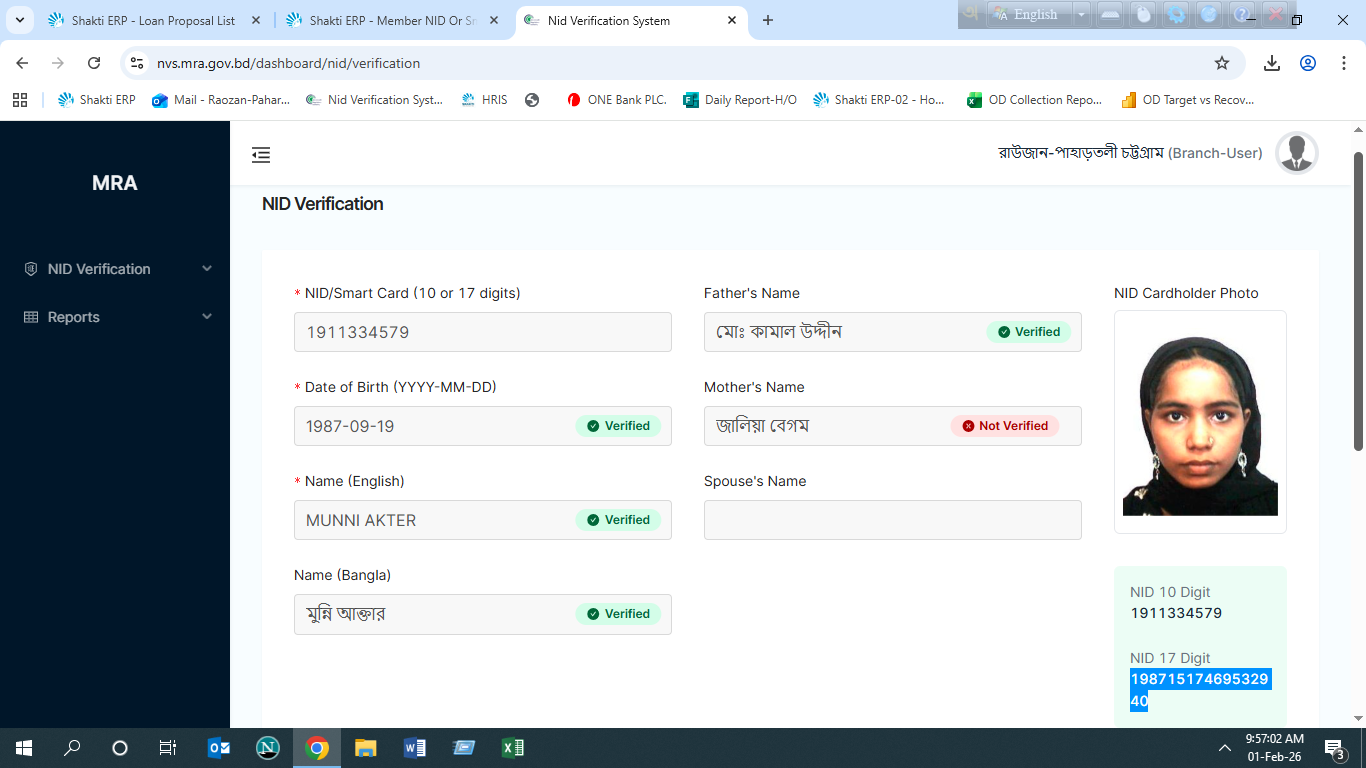Reload the page using the refresh icon
The height and width of the screenshot is (768, 1366).
(x=94, y=63)
